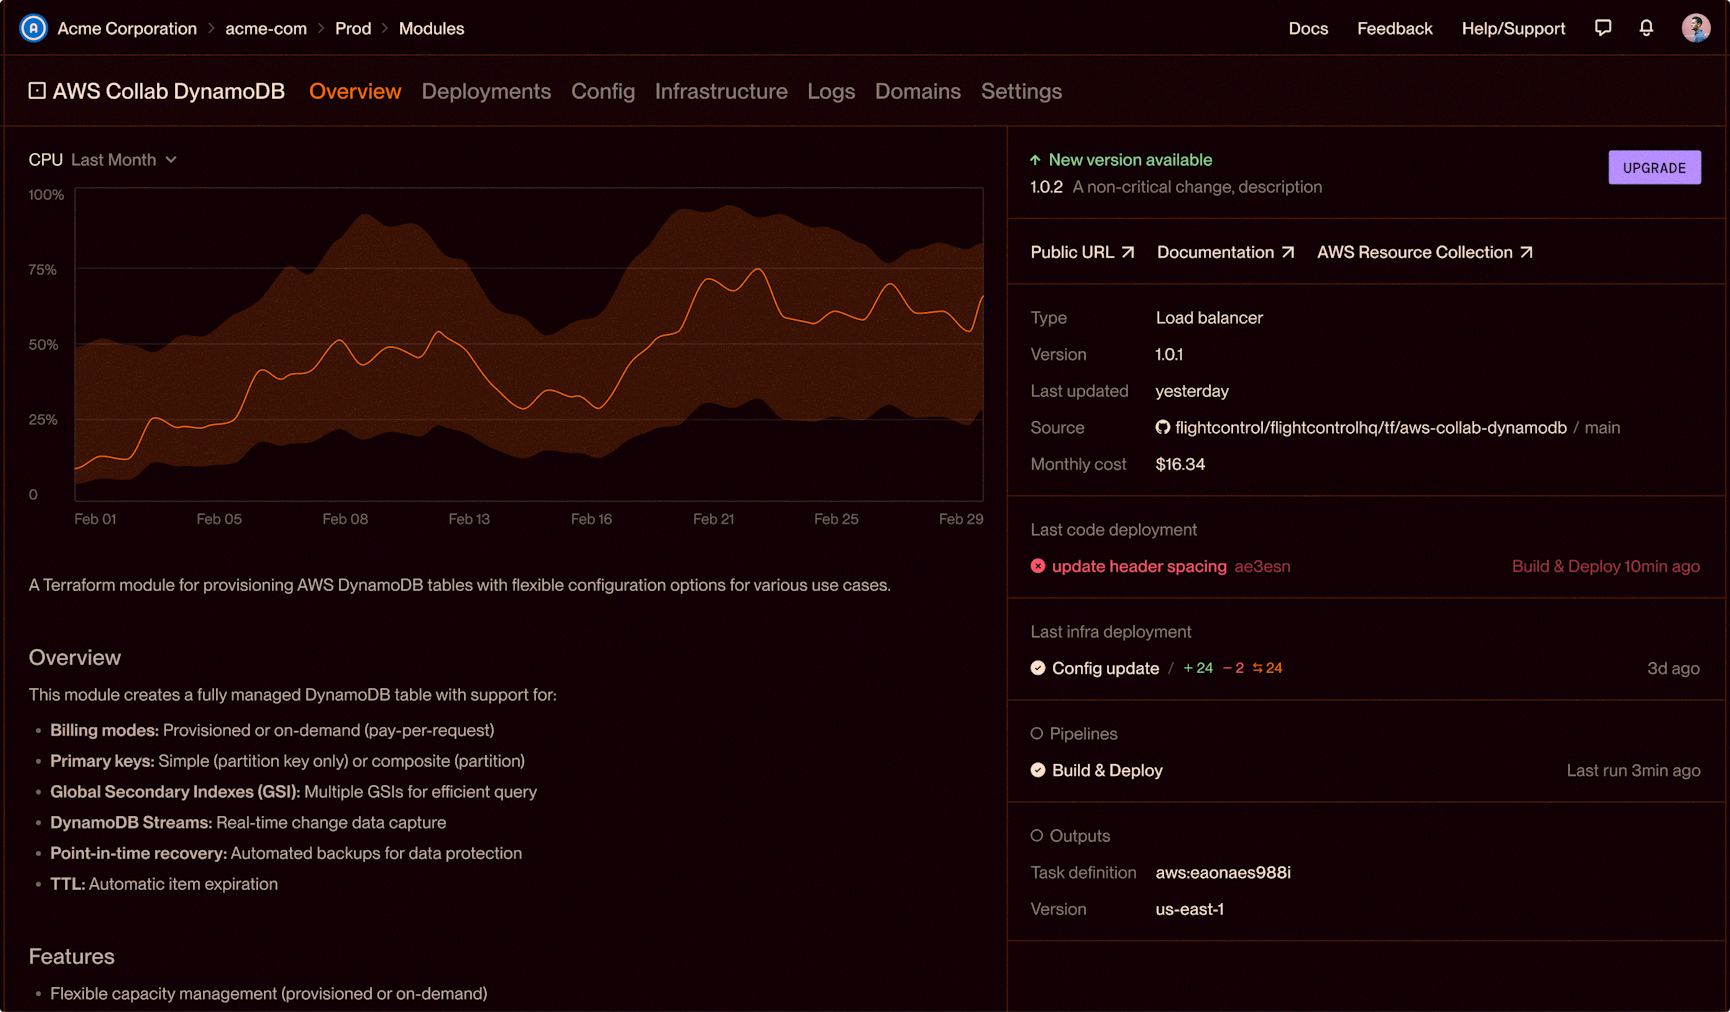Click the success check icon beside Config update

pyautogui.click(x=1038, y=668)
